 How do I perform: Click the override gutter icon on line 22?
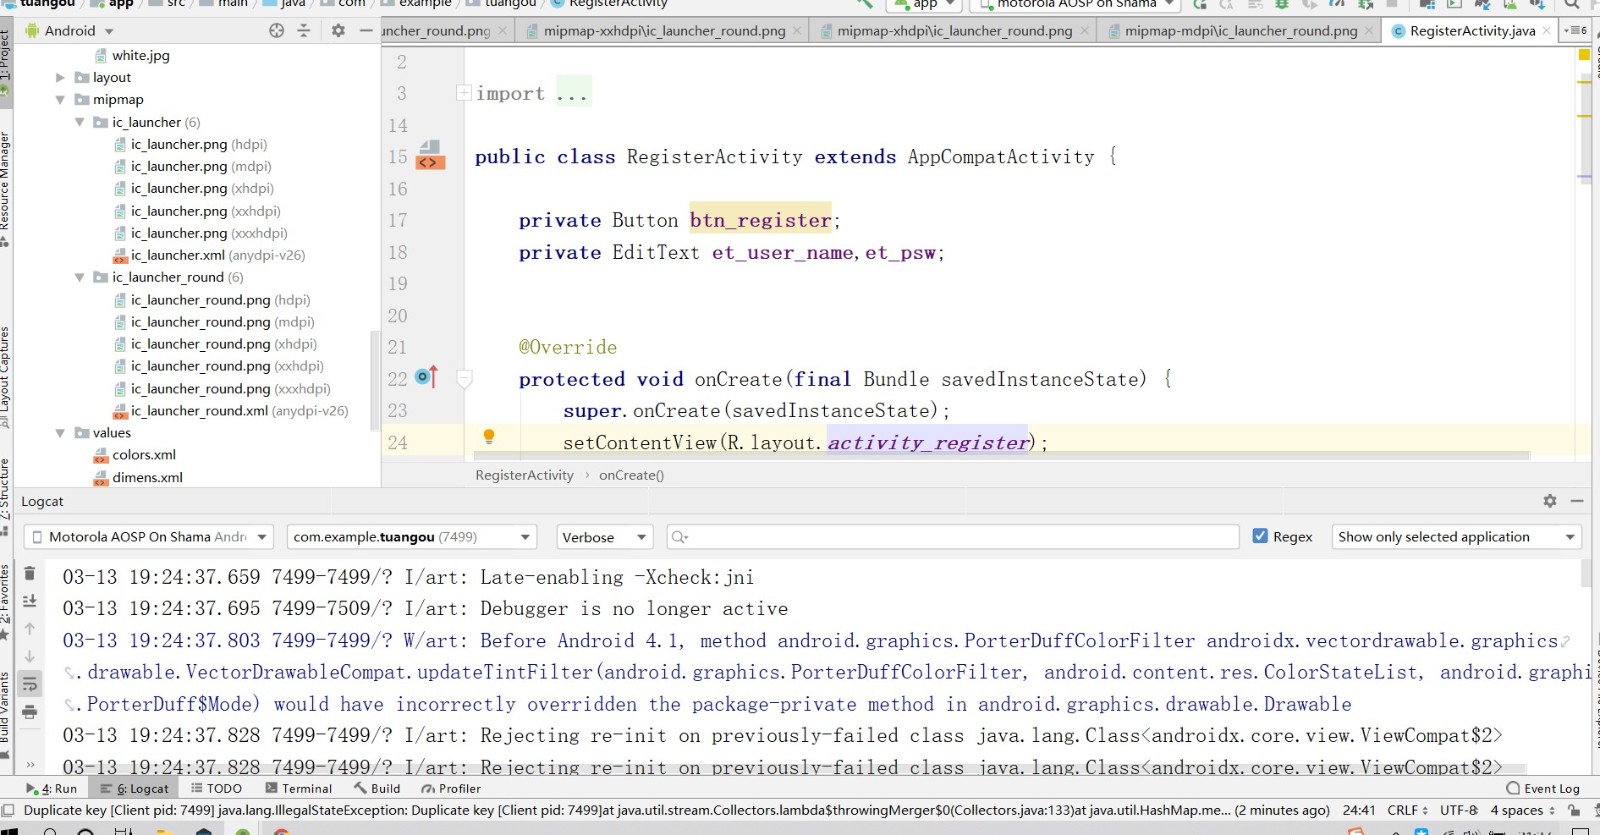click(x=427, y=377)
